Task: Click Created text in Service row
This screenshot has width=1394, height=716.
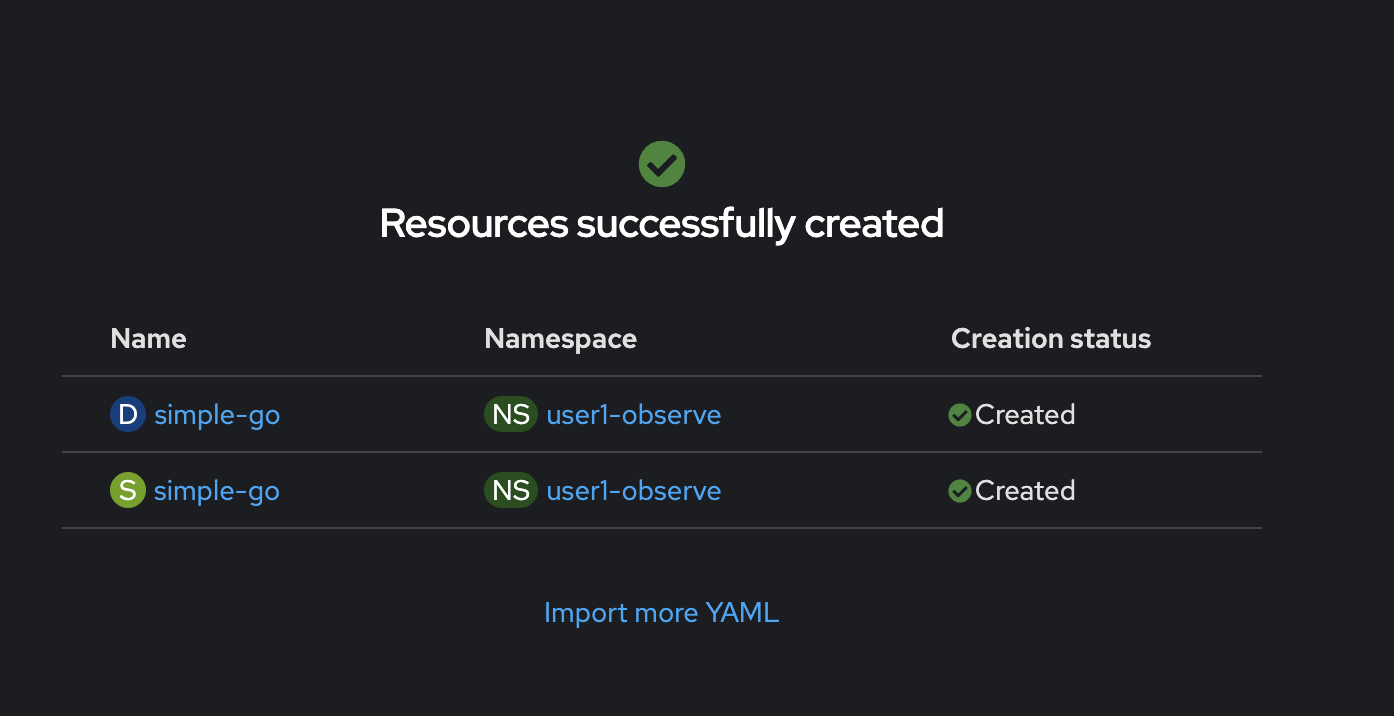Action: click(x=1025, y=491)
